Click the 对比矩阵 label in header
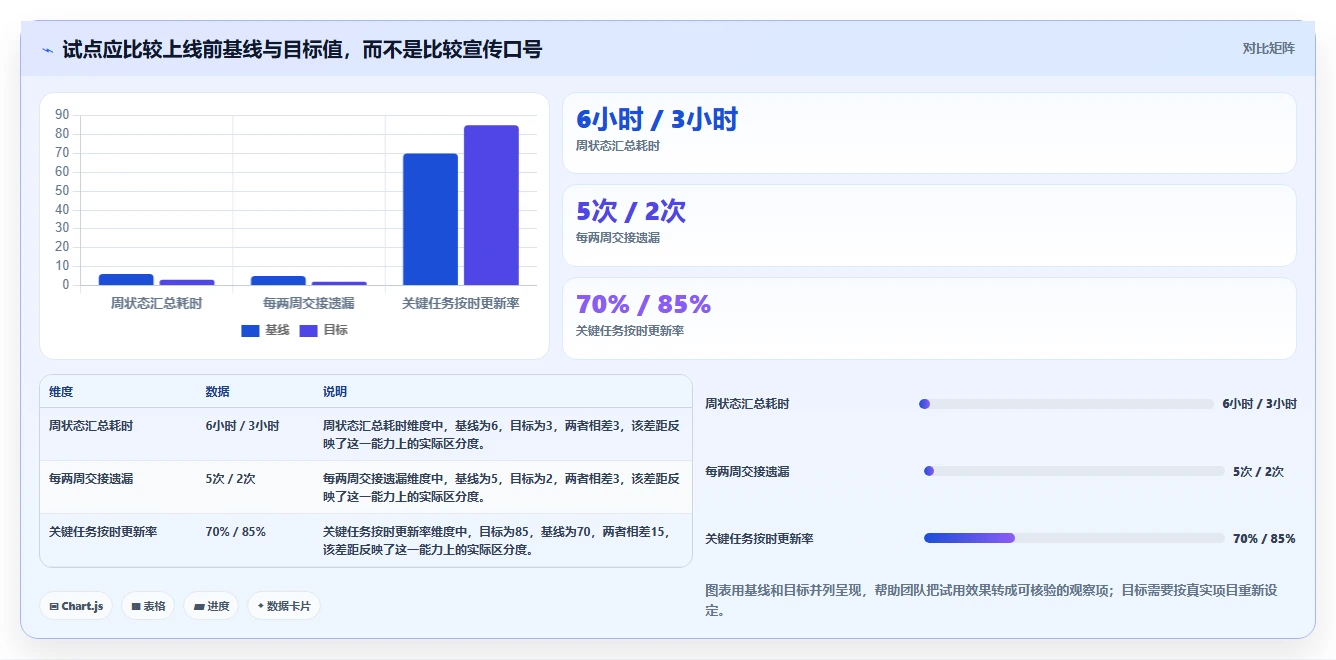Image resolution: width=1336 pixels, height=660 pixels. pyautogui.click(x=1268, y=48)
